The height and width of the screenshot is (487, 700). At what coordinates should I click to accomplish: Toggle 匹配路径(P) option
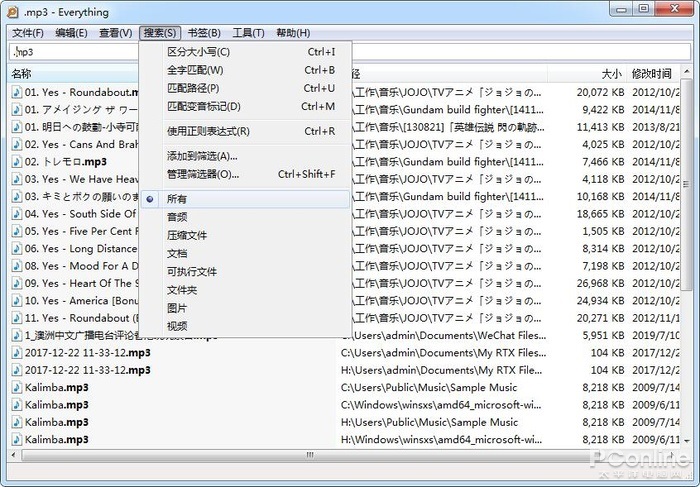click(246, 88)
